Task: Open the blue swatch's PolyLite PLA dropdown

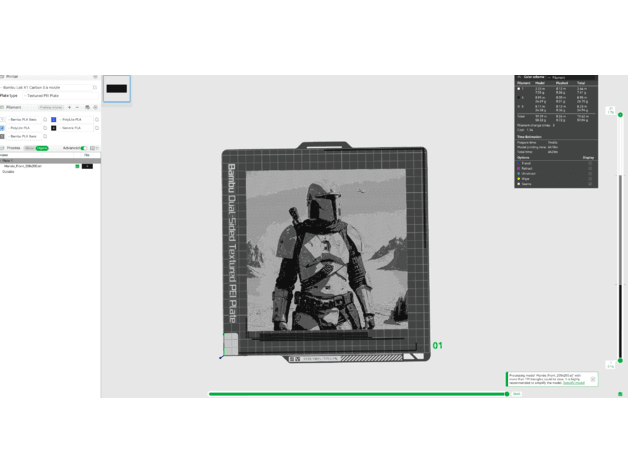Action: pos(76,119)
